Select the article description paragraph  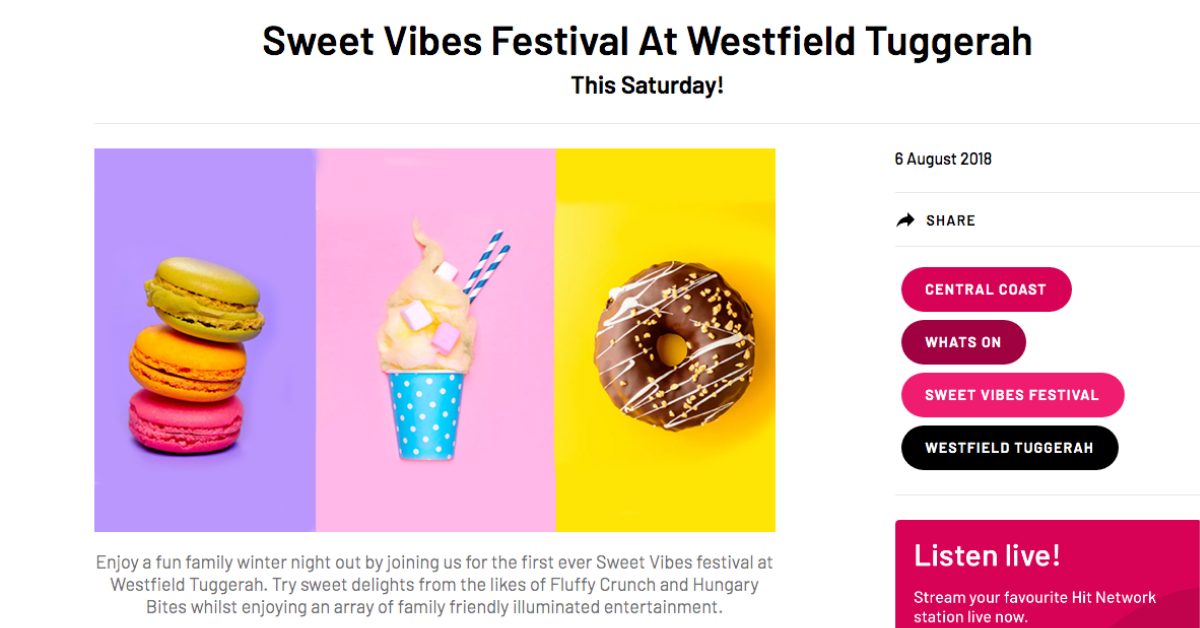point(434,585)
